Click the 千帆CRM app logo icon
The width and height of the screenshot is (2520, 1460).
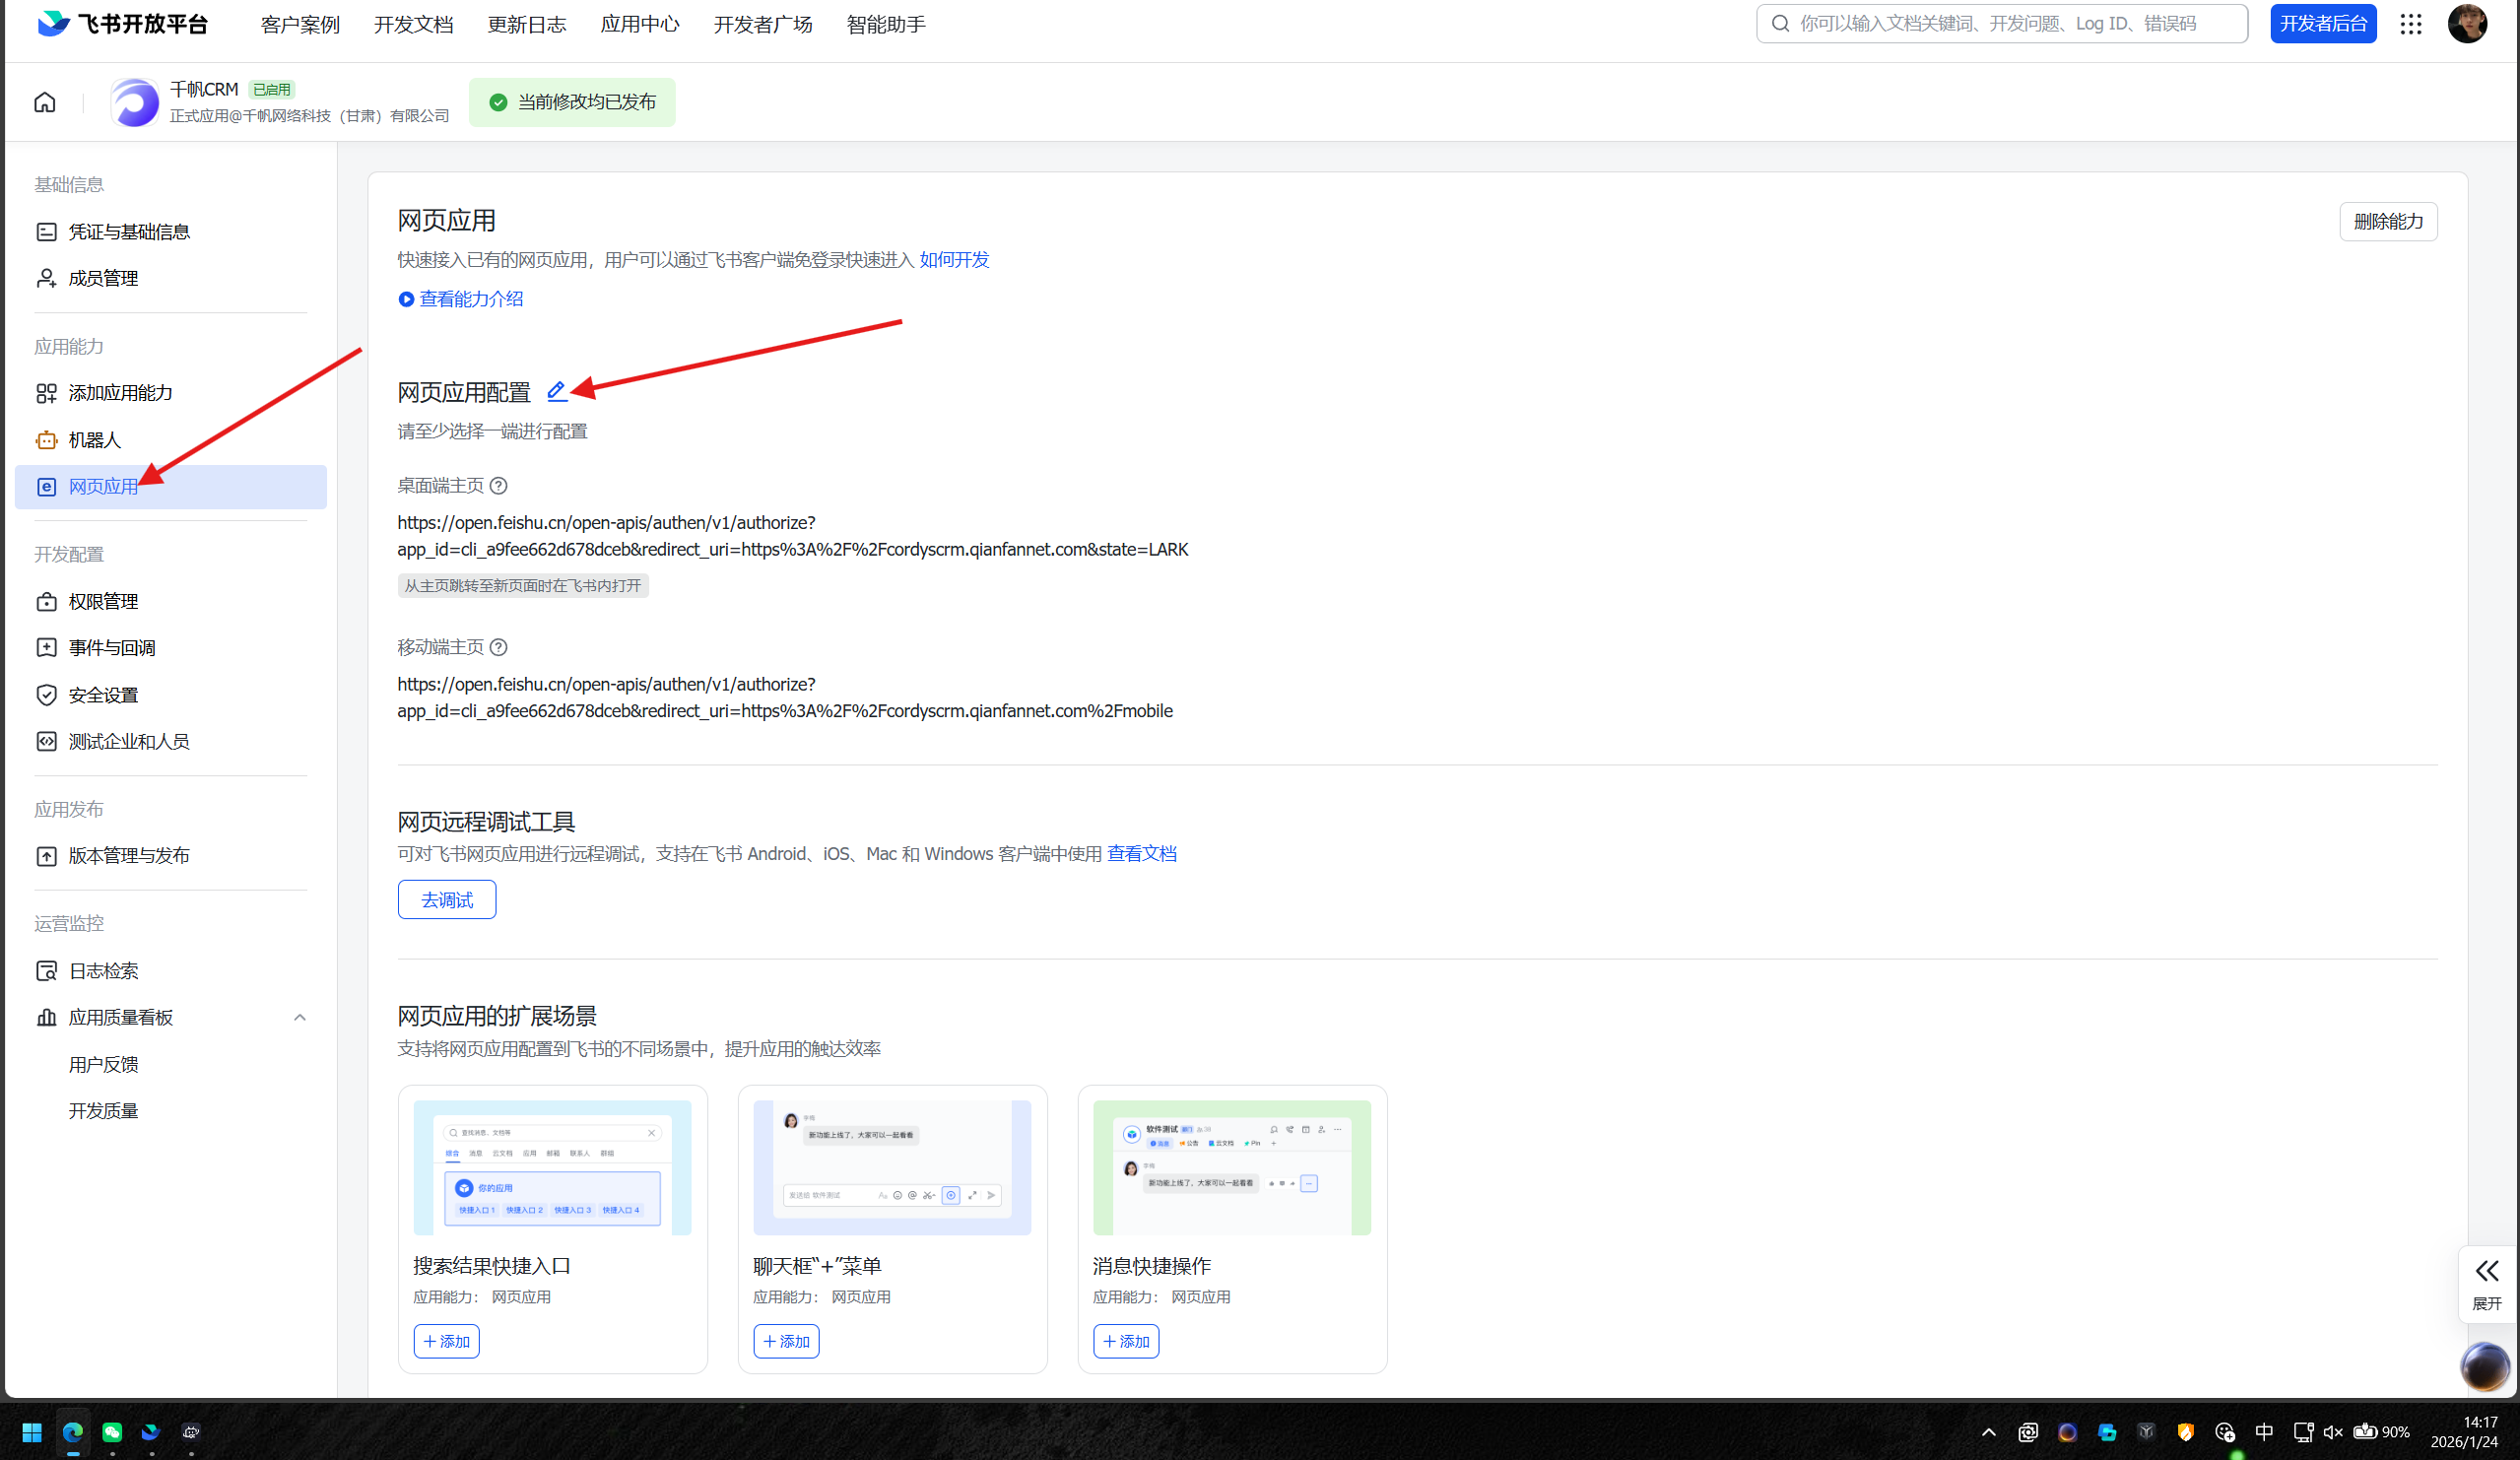[x=135, y=102]
